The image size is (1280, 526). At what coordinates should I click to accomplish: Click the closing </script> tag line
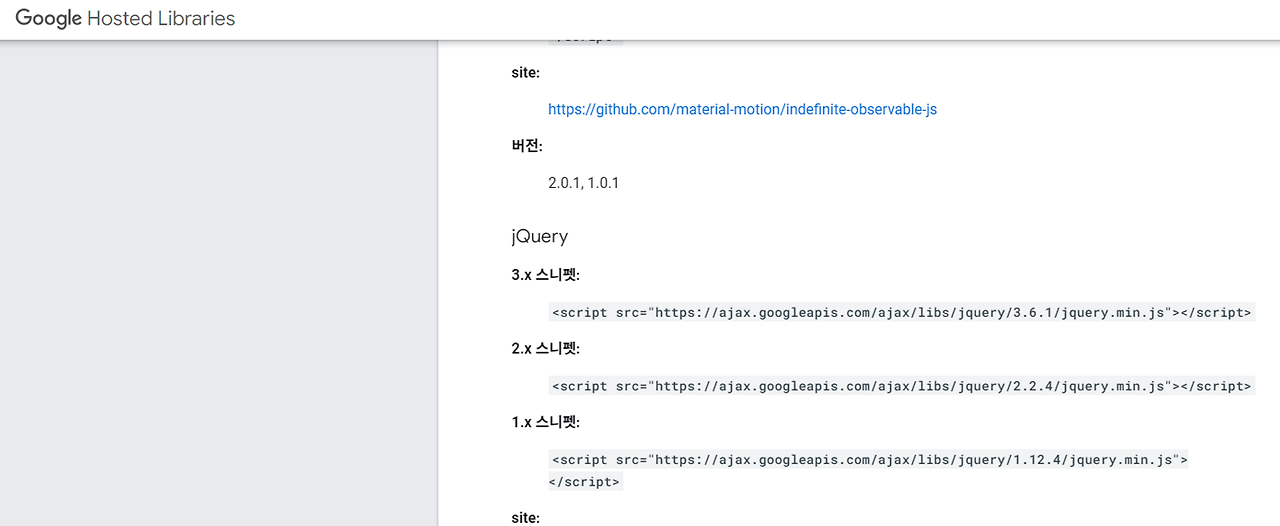(585, 481)
